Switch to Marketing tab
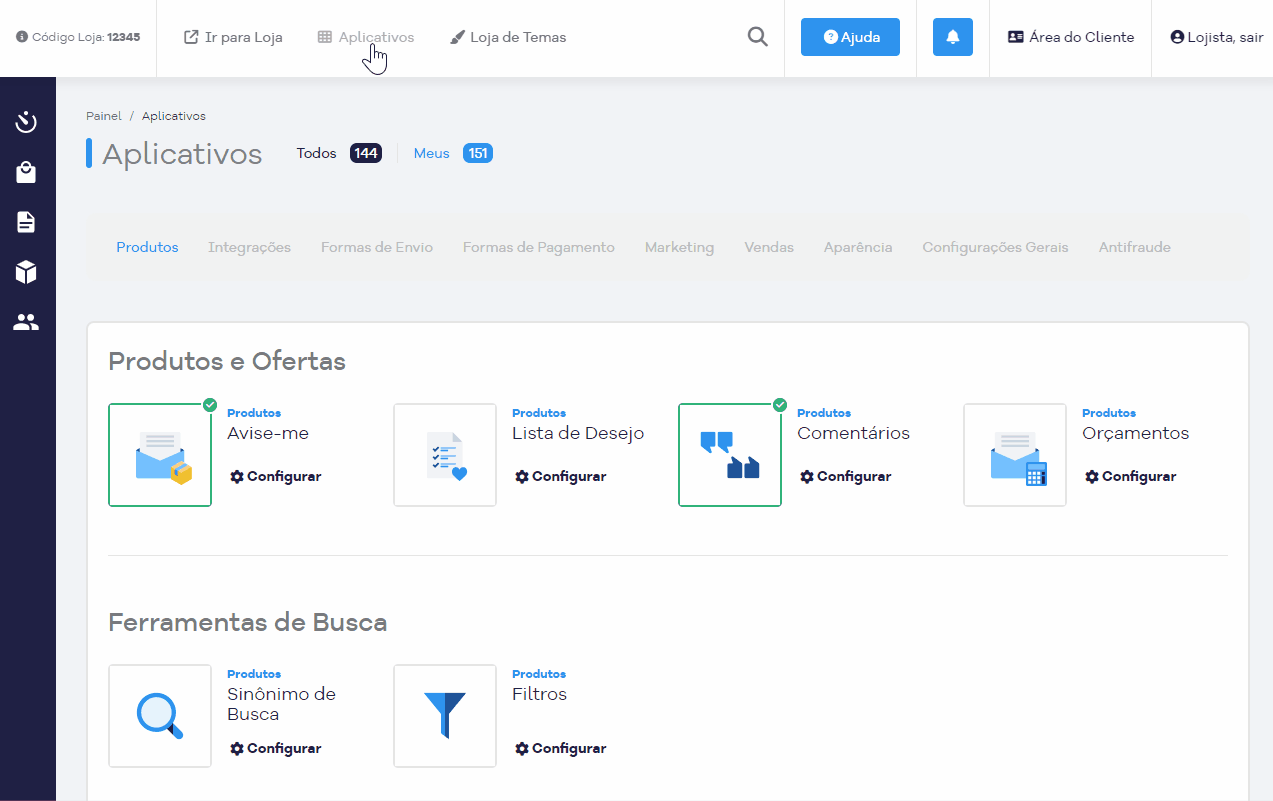 [680, 247]
